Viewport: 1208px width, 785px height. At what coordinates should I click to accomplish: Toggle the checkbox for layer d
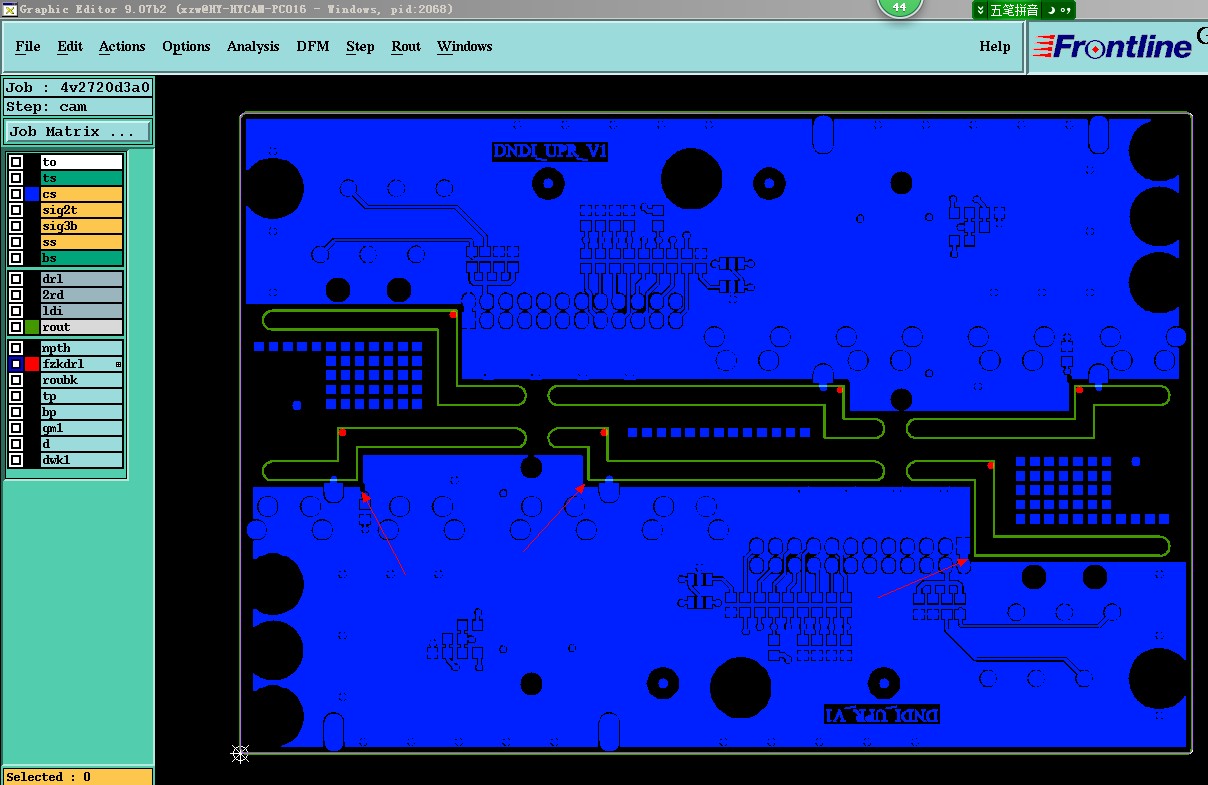(x=16, y=444)
